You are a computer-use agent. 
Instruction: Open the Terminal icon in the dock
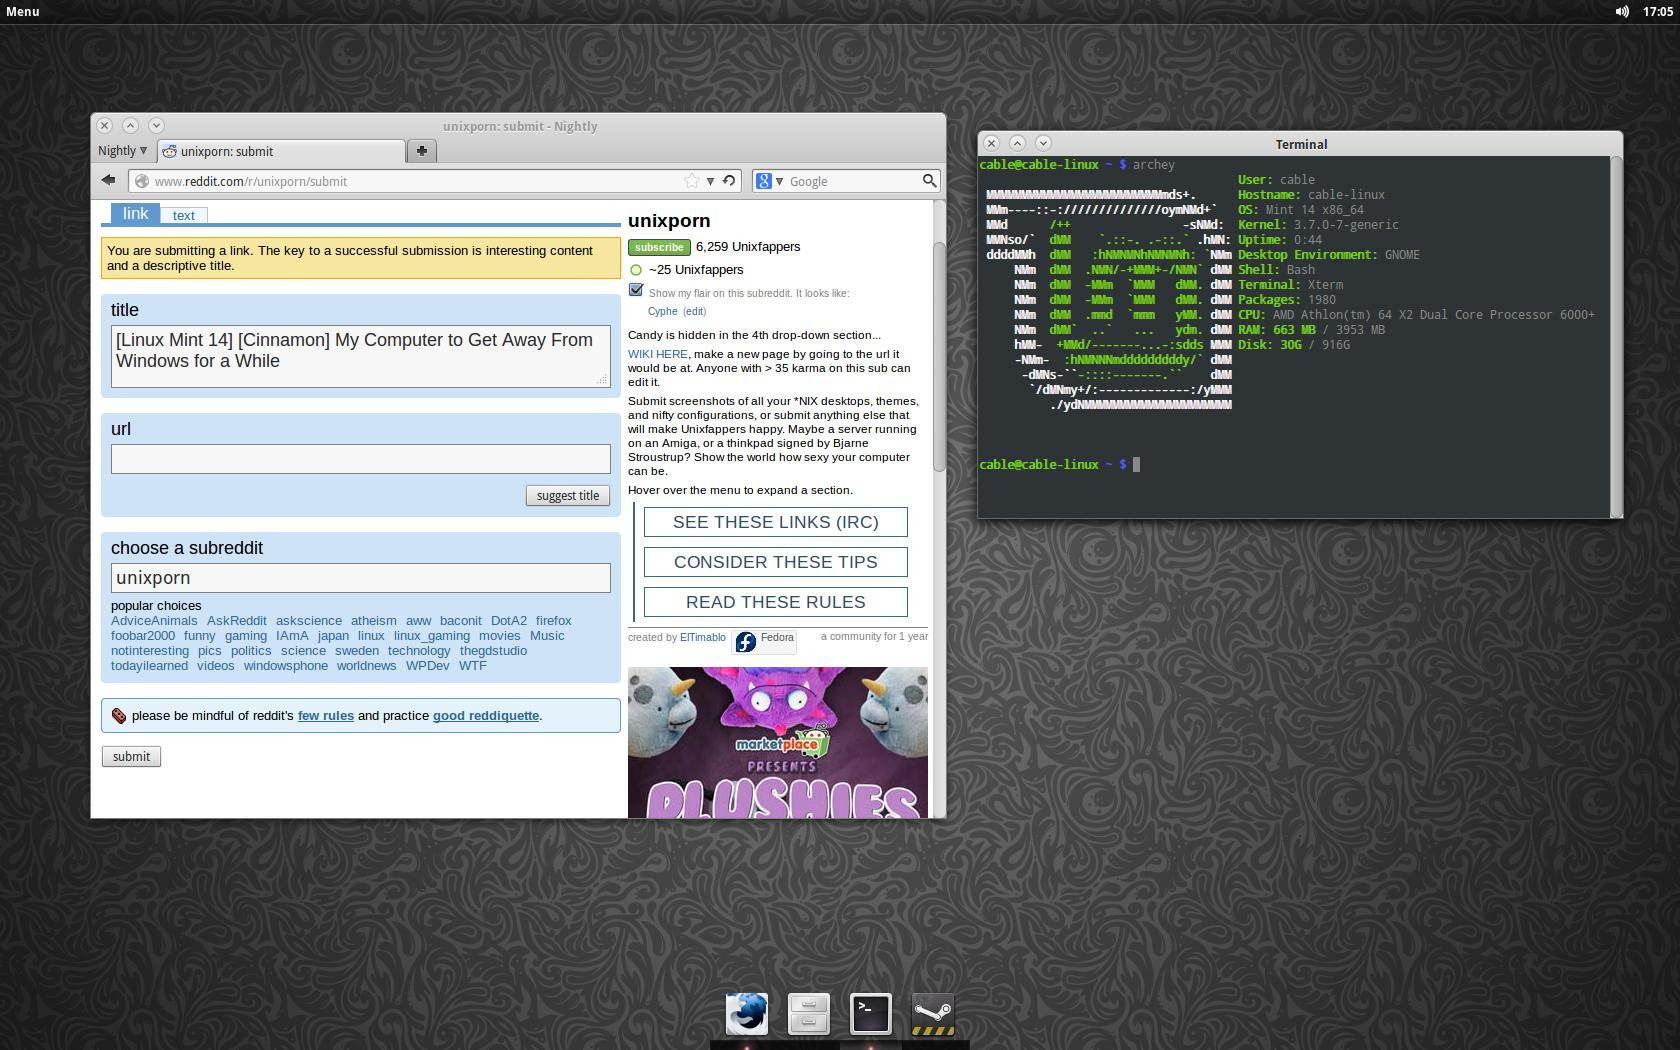tap(870, 1014)
